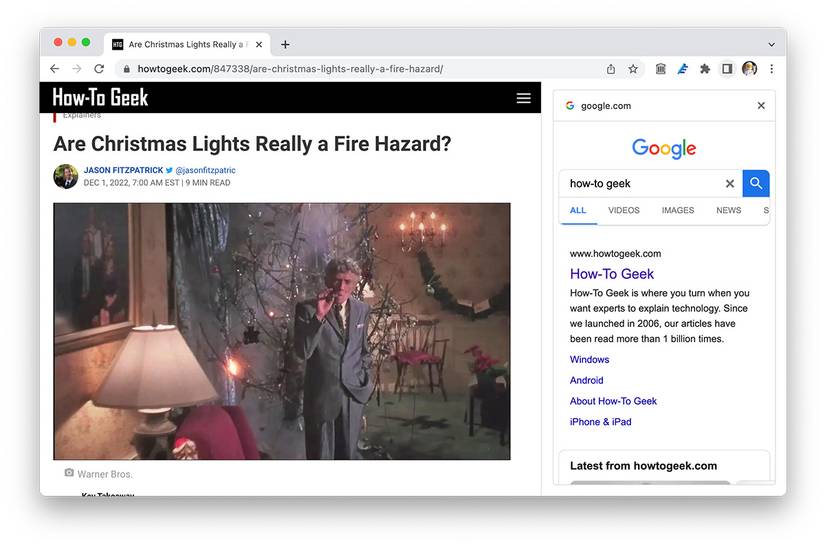Click the Jason Fitzpatrick author avatar
Image resolution: width=825 pixels, height=547 pixels.
tap(66, 176)
